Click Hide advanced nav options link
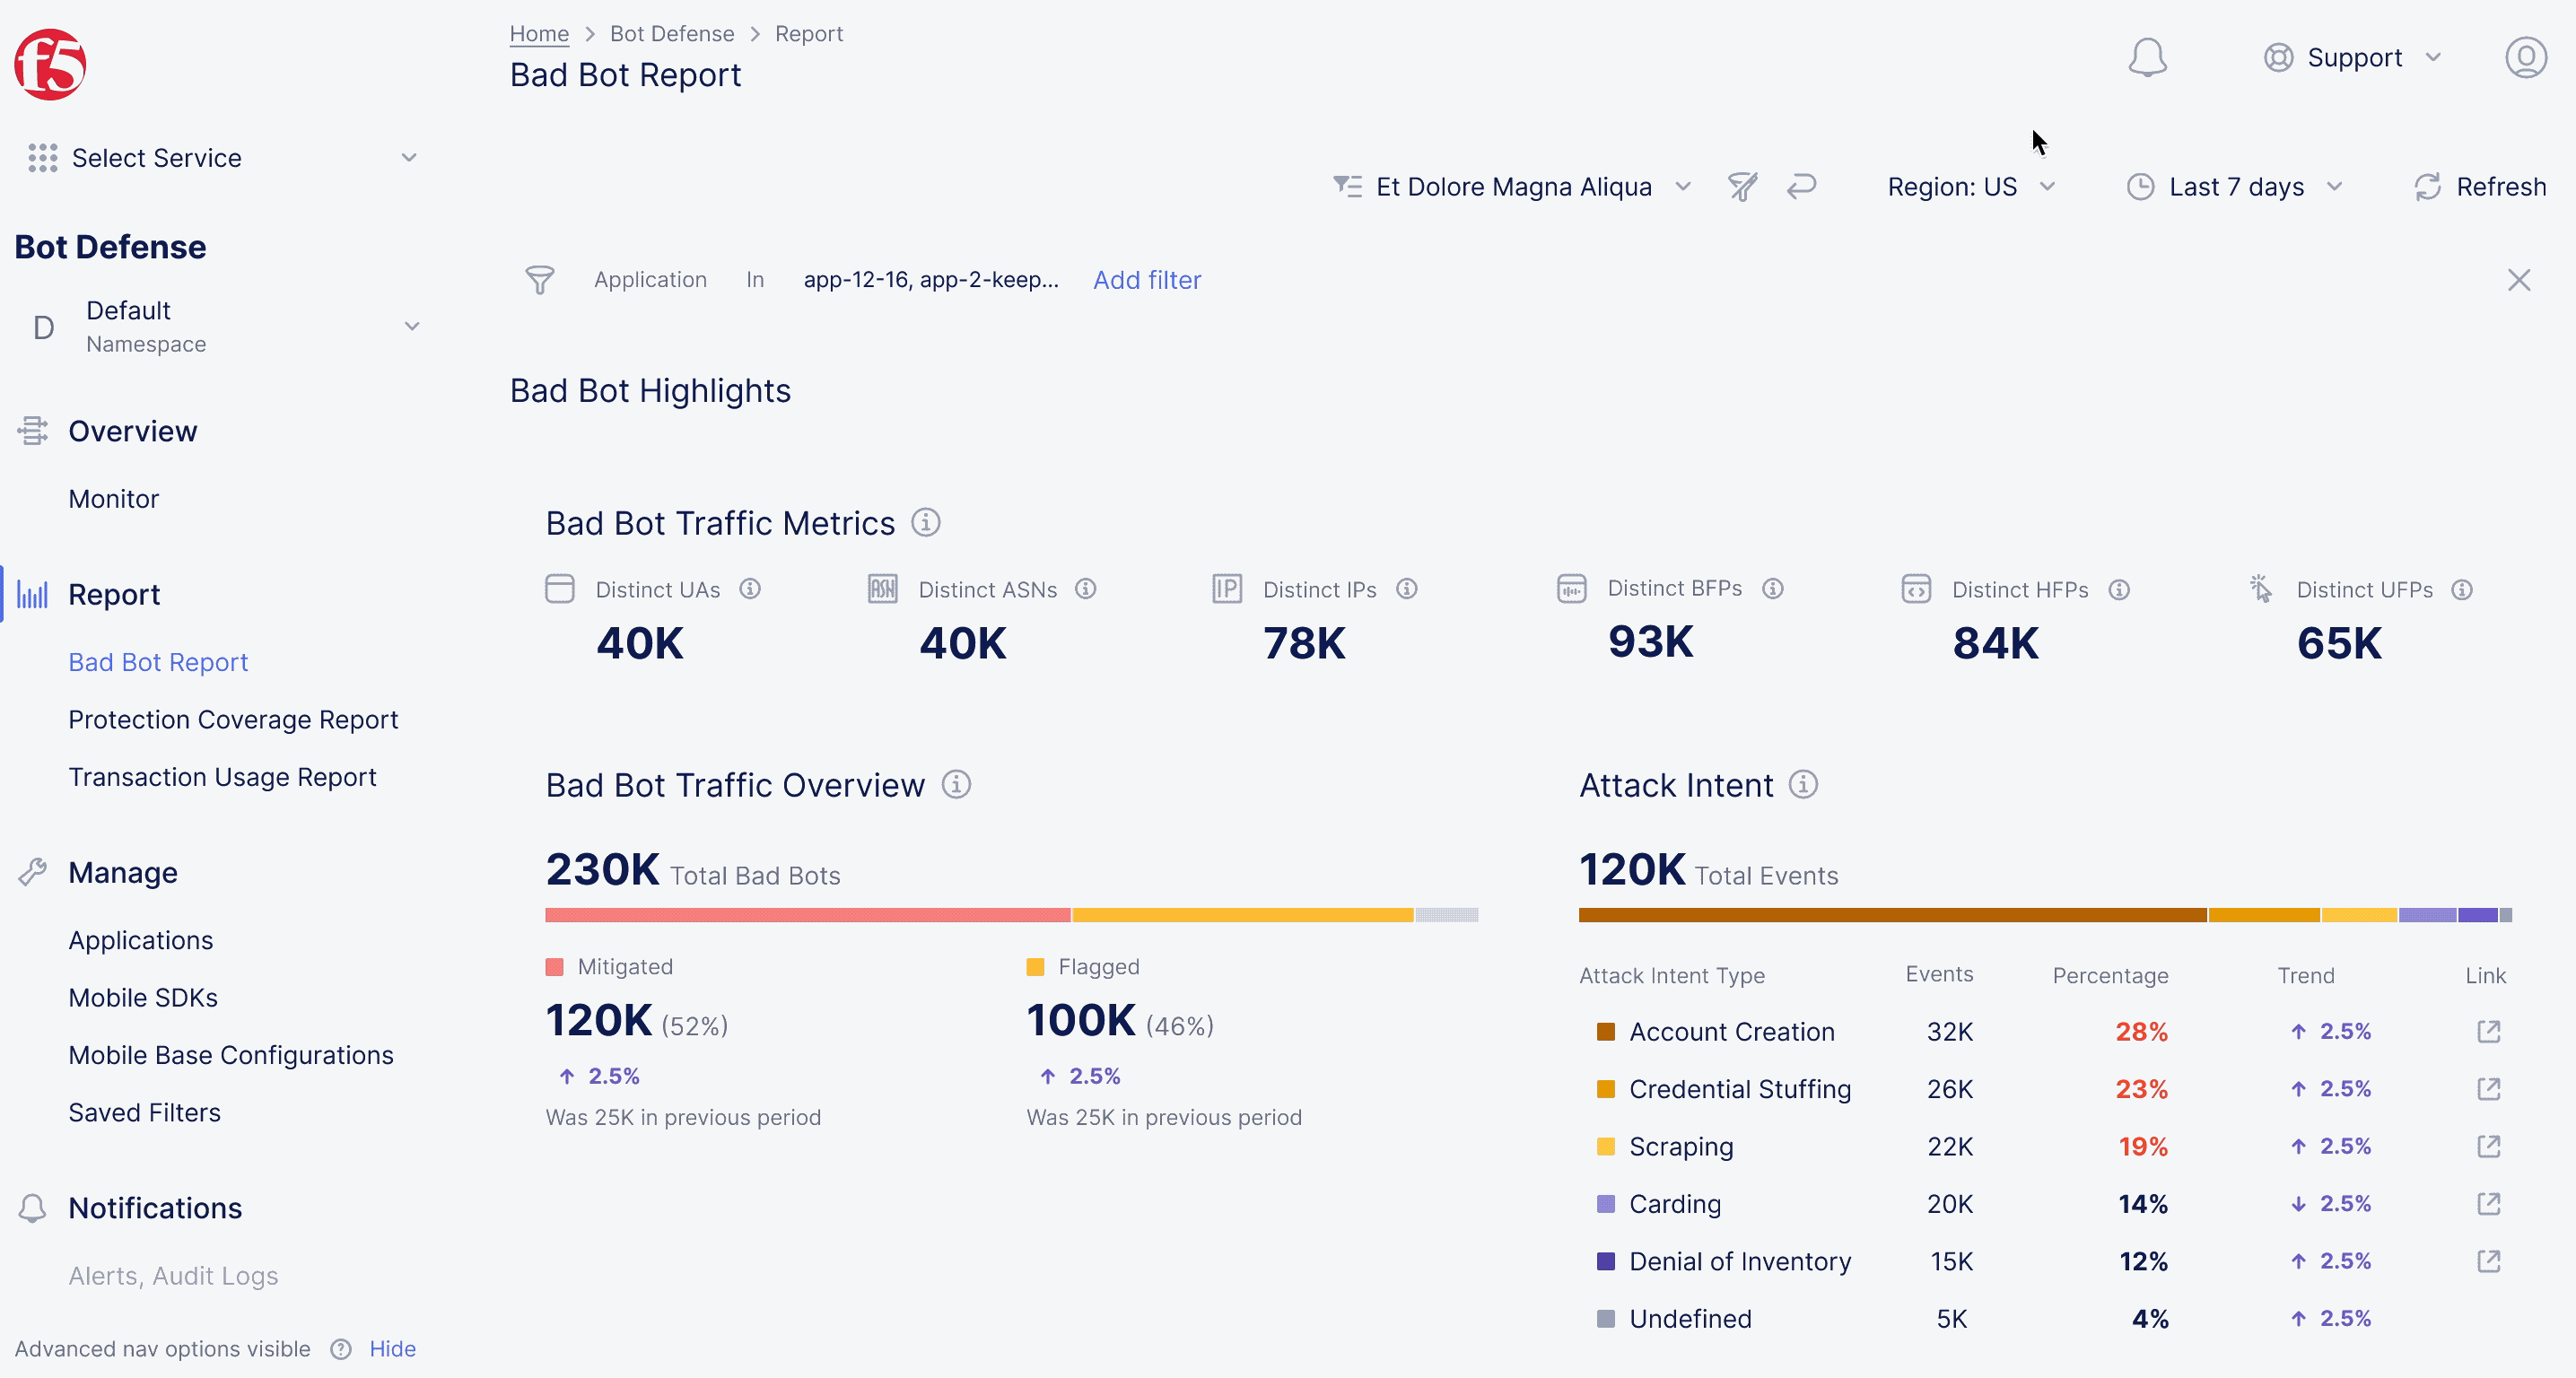 [x=393, y=1349]
